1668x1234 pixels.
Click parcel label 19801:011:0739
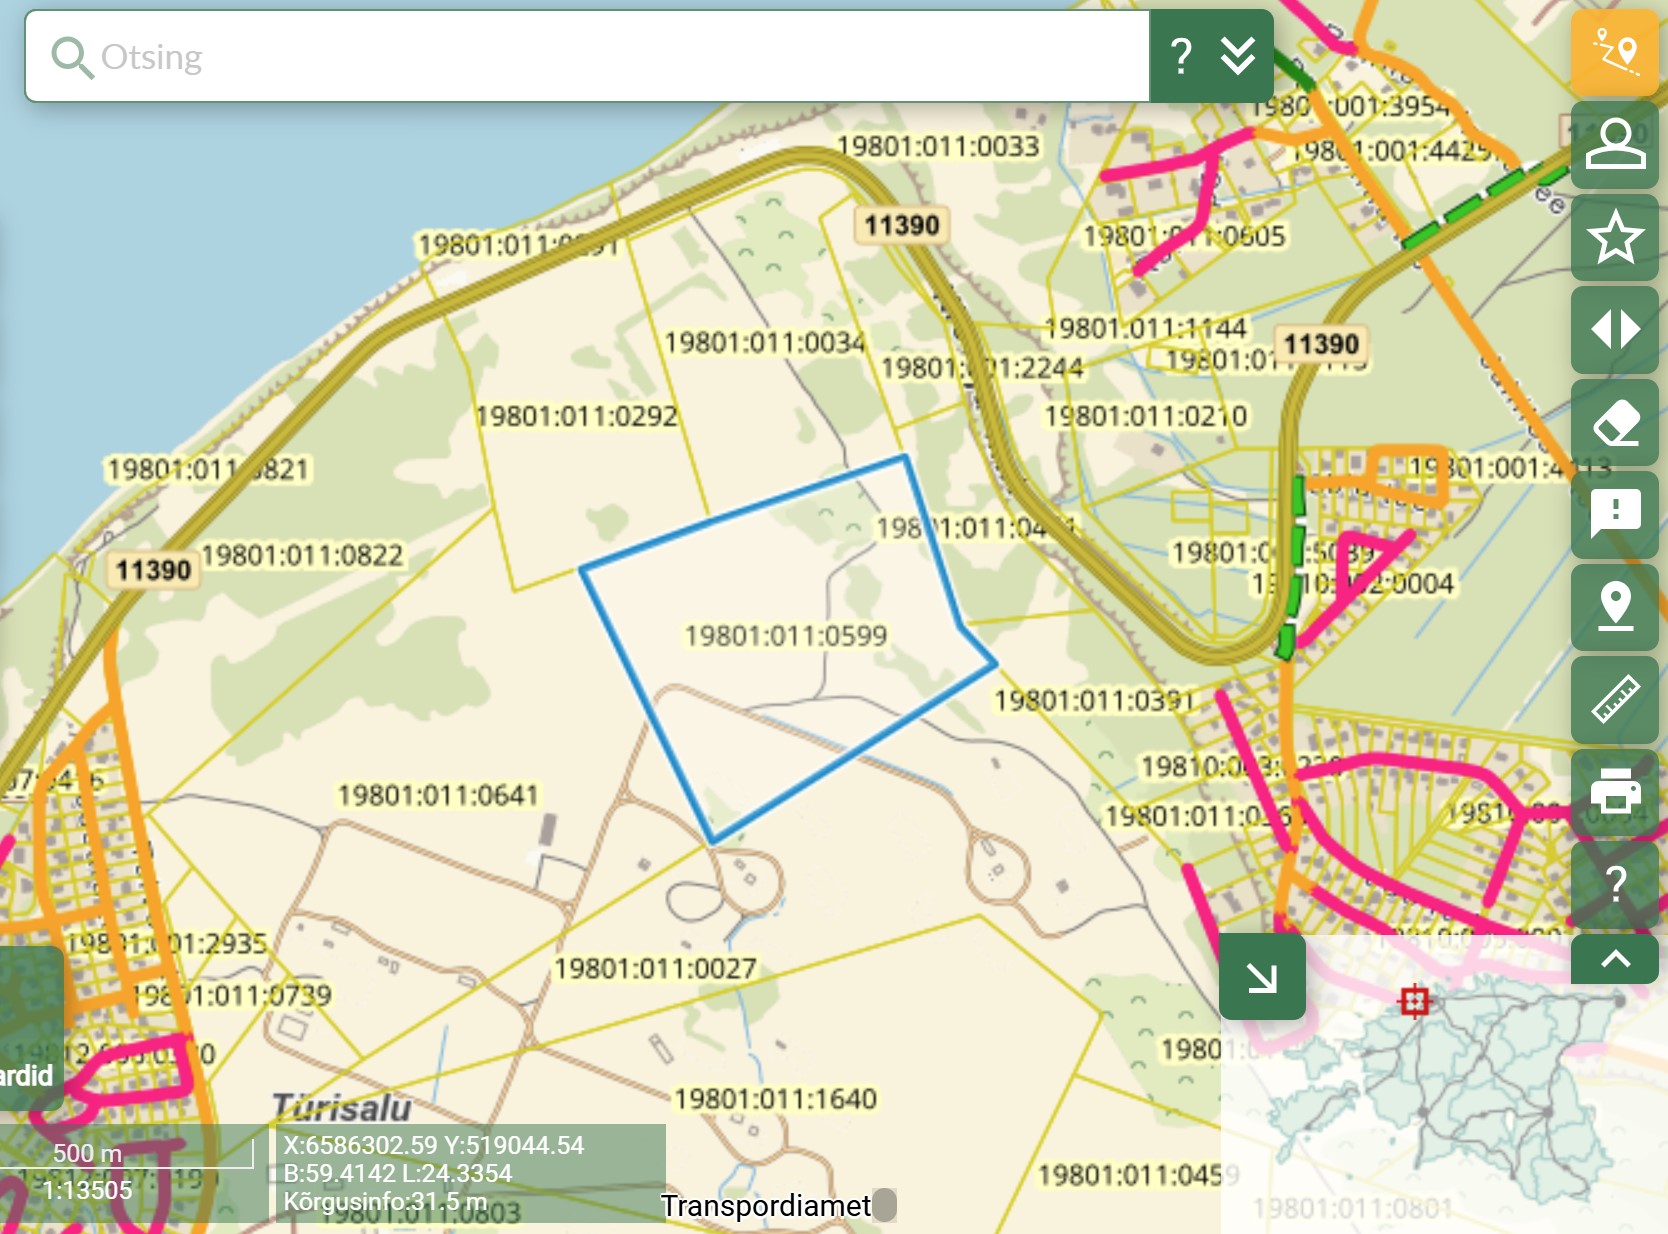pos(232,995)
